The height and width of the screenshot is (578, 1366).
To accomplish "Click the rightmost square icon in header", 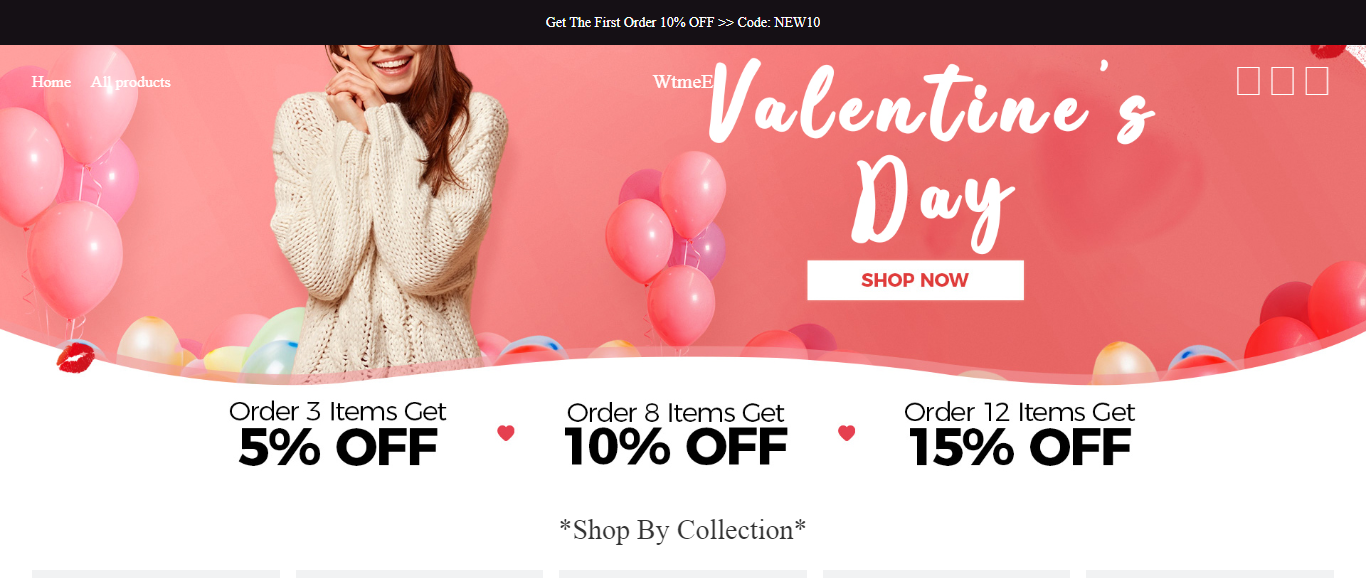I will click(1317, 81).
